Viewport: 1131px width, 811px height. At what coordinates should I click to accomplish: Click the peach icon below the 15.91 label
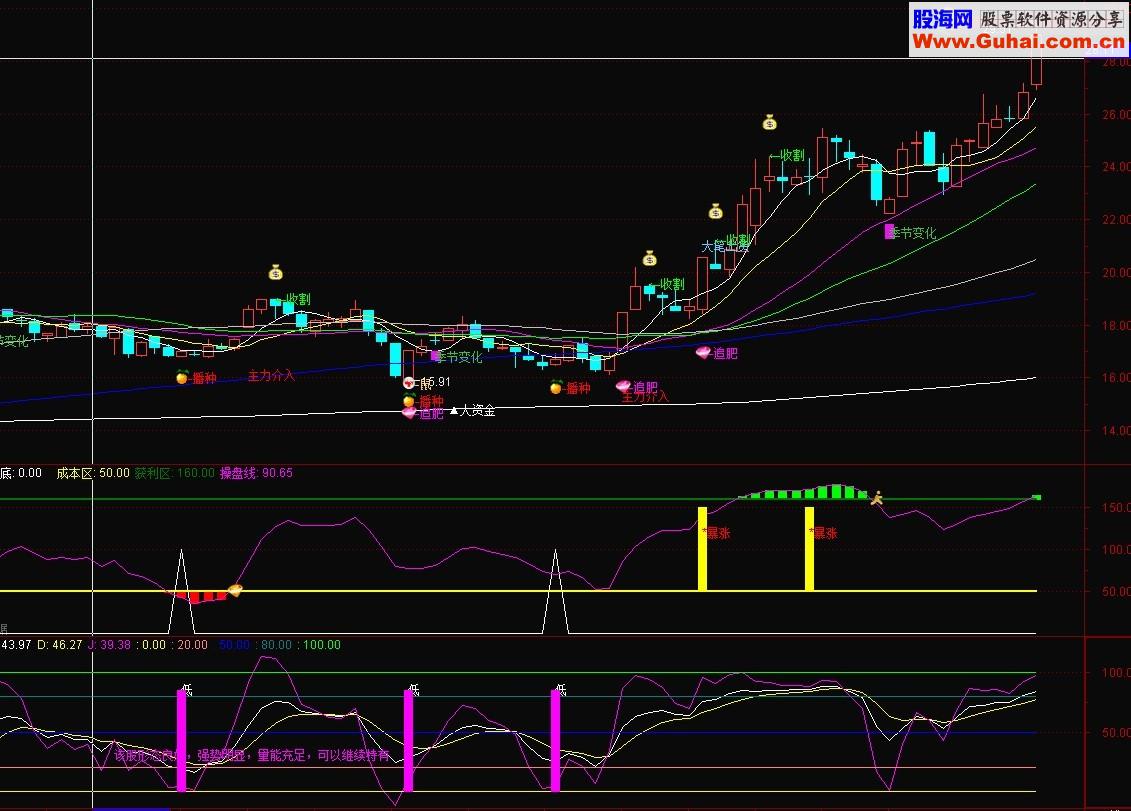[409, 400]
